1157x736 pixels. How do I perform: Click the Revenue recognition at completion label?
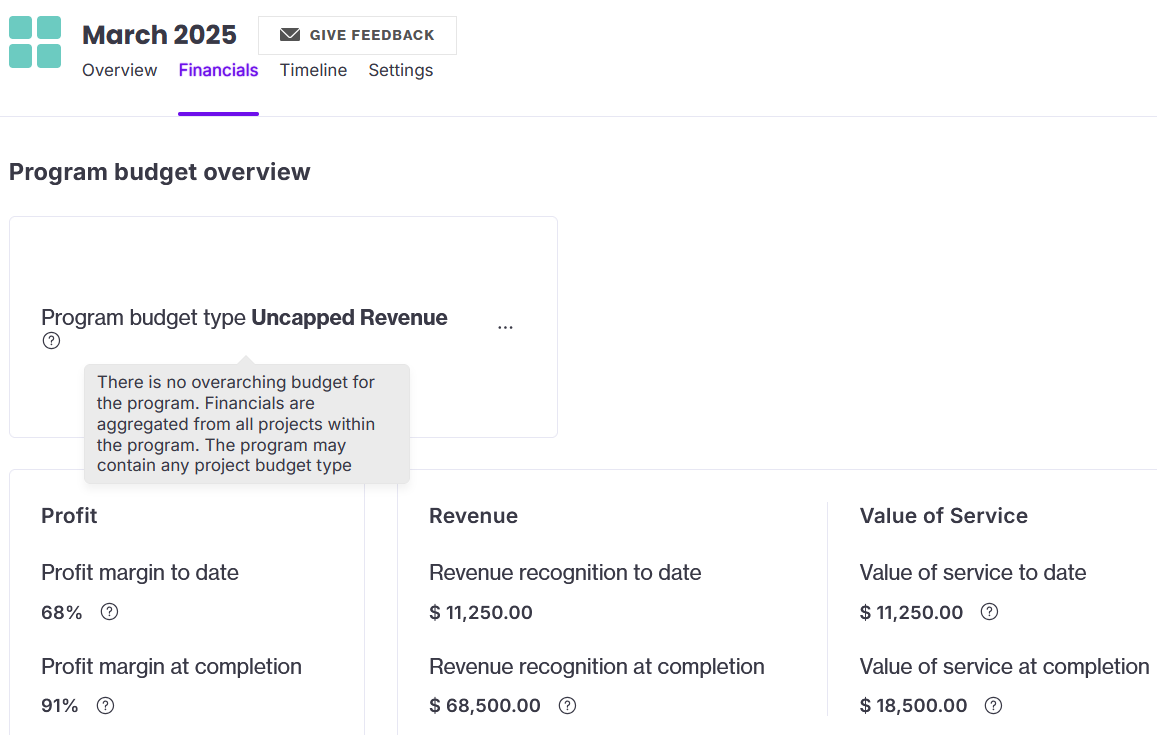pyautogui.click(x=597, y=667)
